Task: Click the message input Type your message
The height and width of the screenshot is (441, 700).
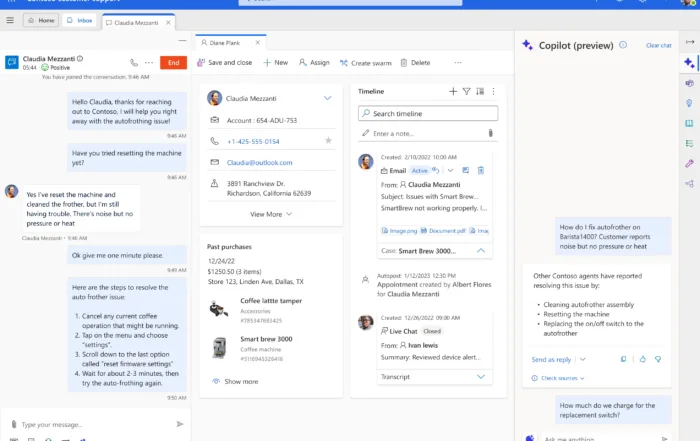Action: click(x=96, y=424)
